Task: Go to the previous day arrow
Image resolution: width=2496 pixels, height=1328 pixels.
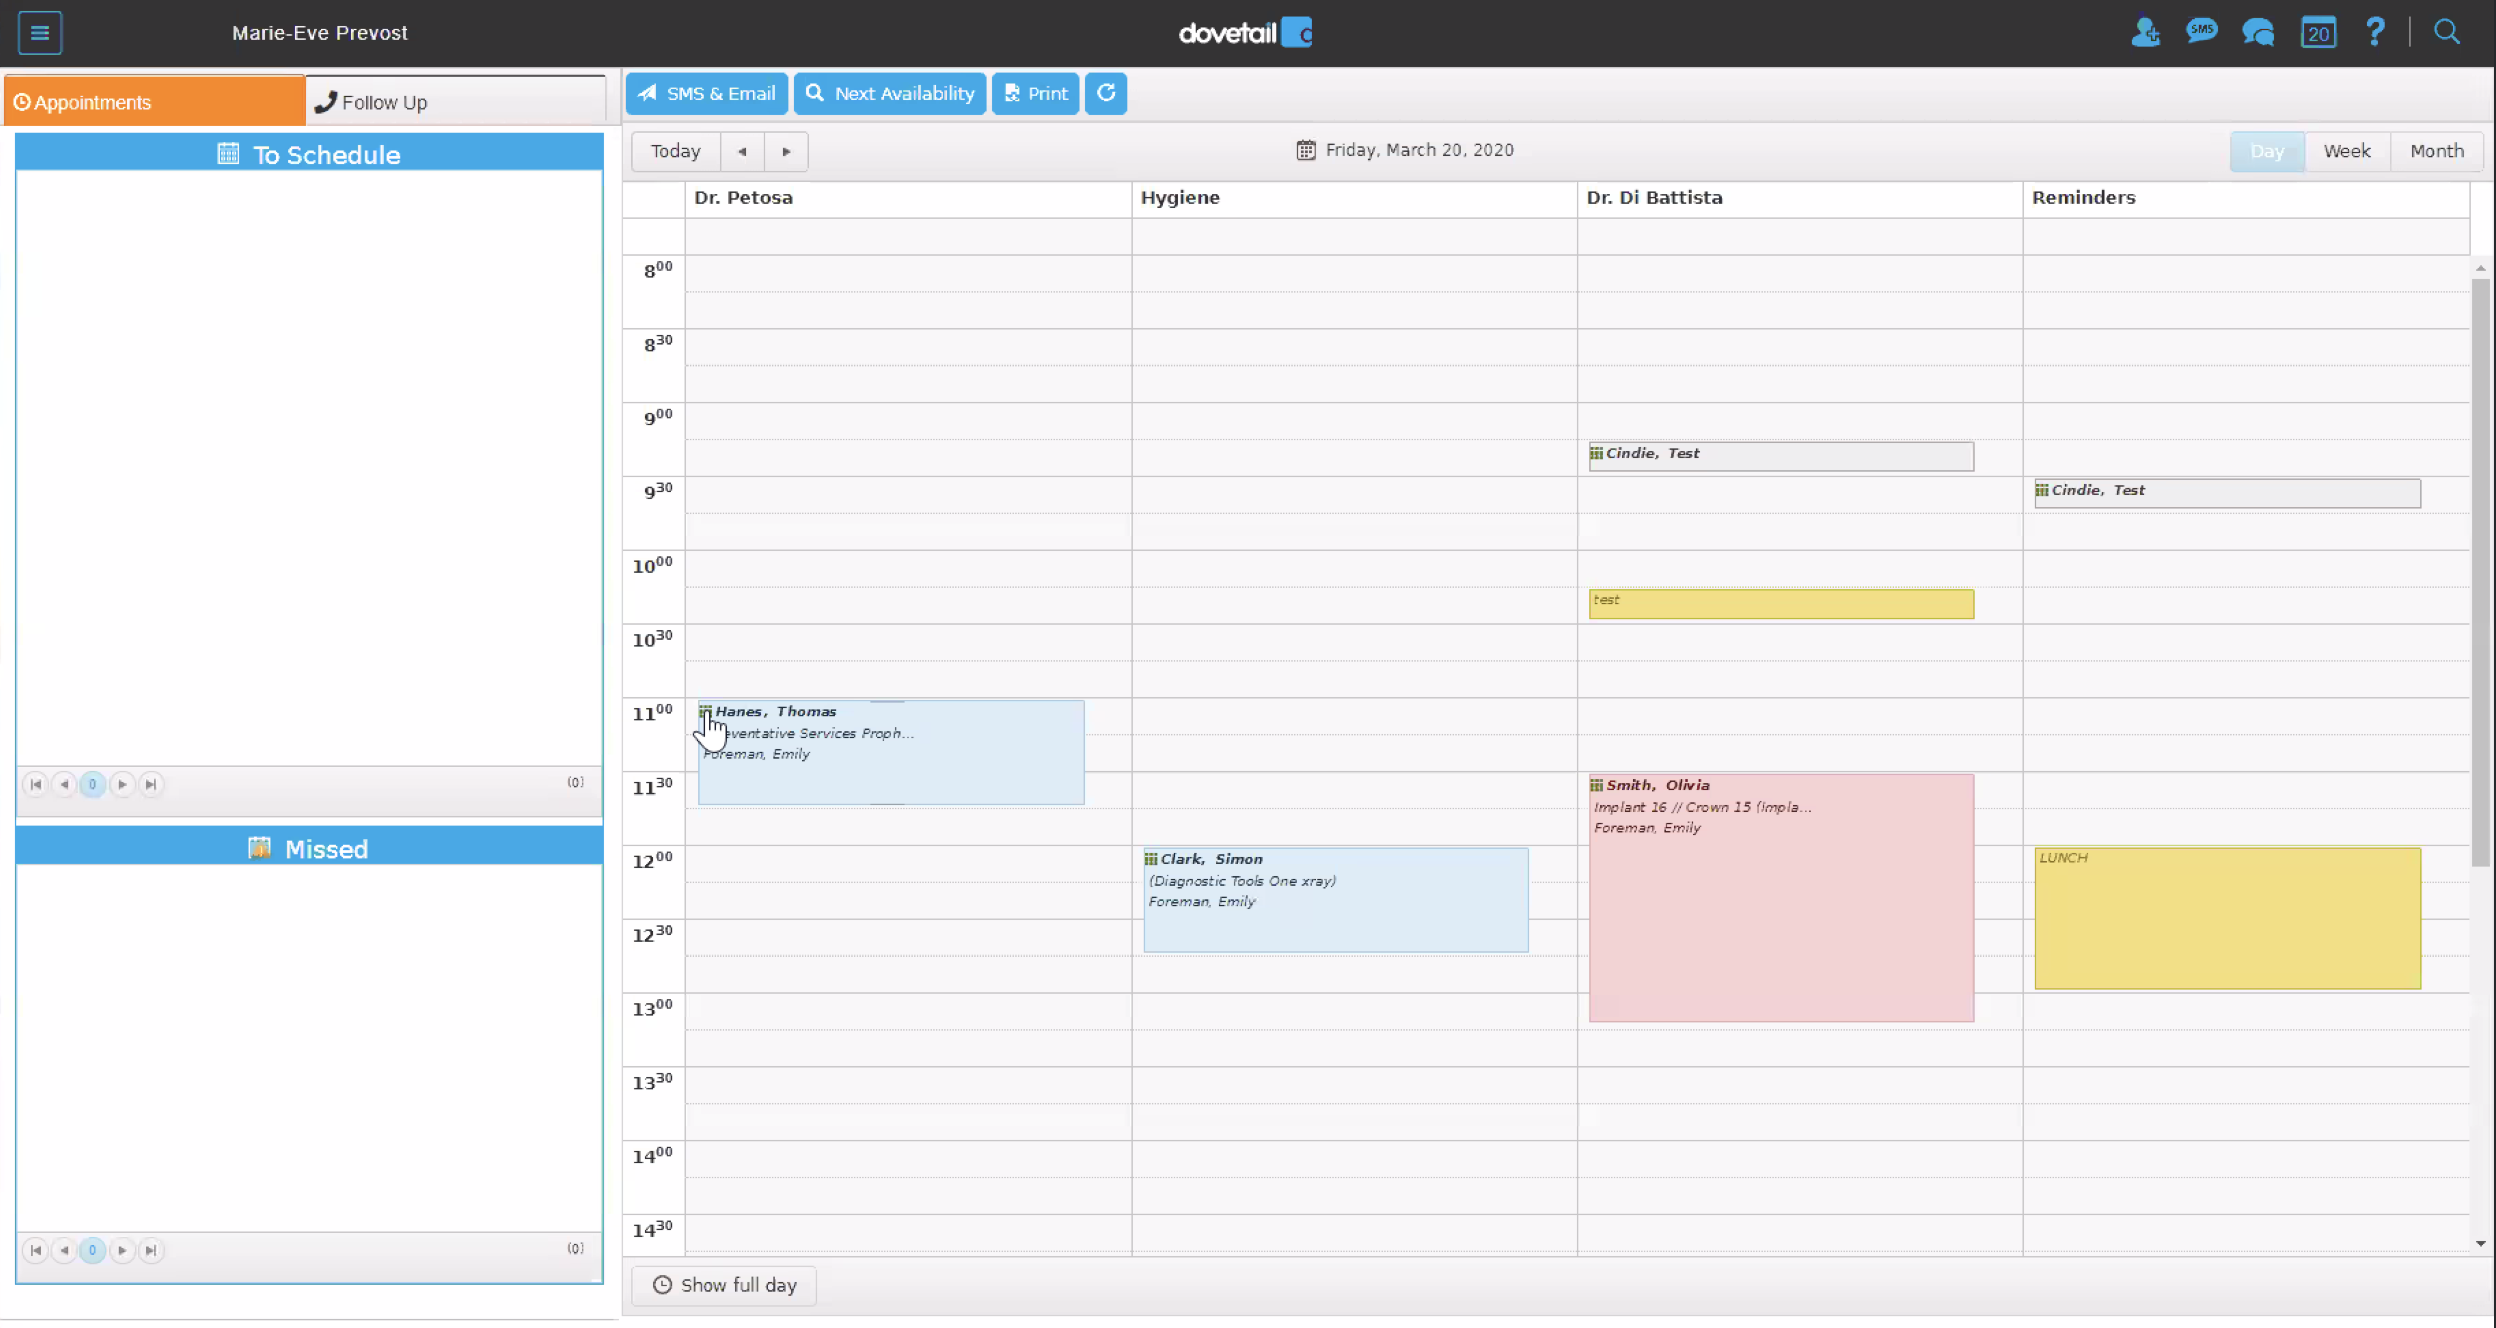Action: coord(742,152)
